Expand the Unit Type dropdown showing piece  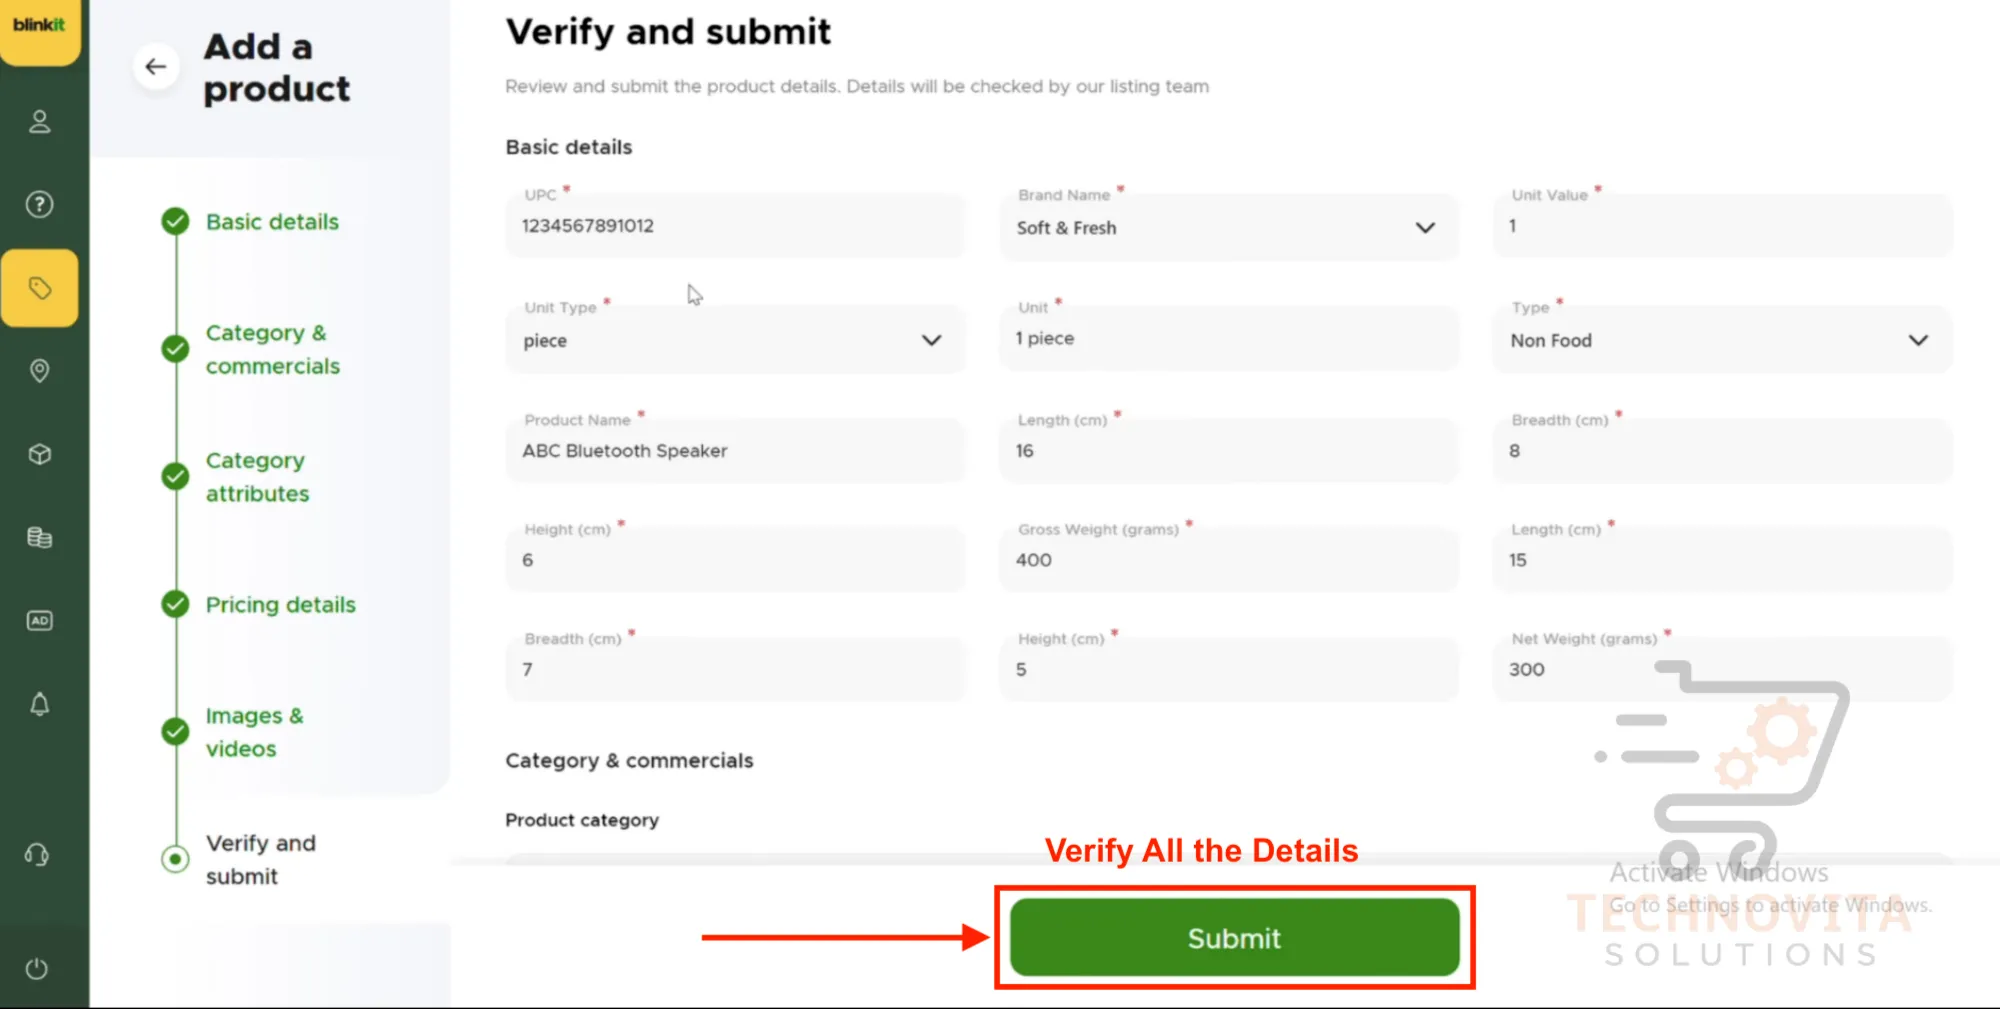(930, 340)
